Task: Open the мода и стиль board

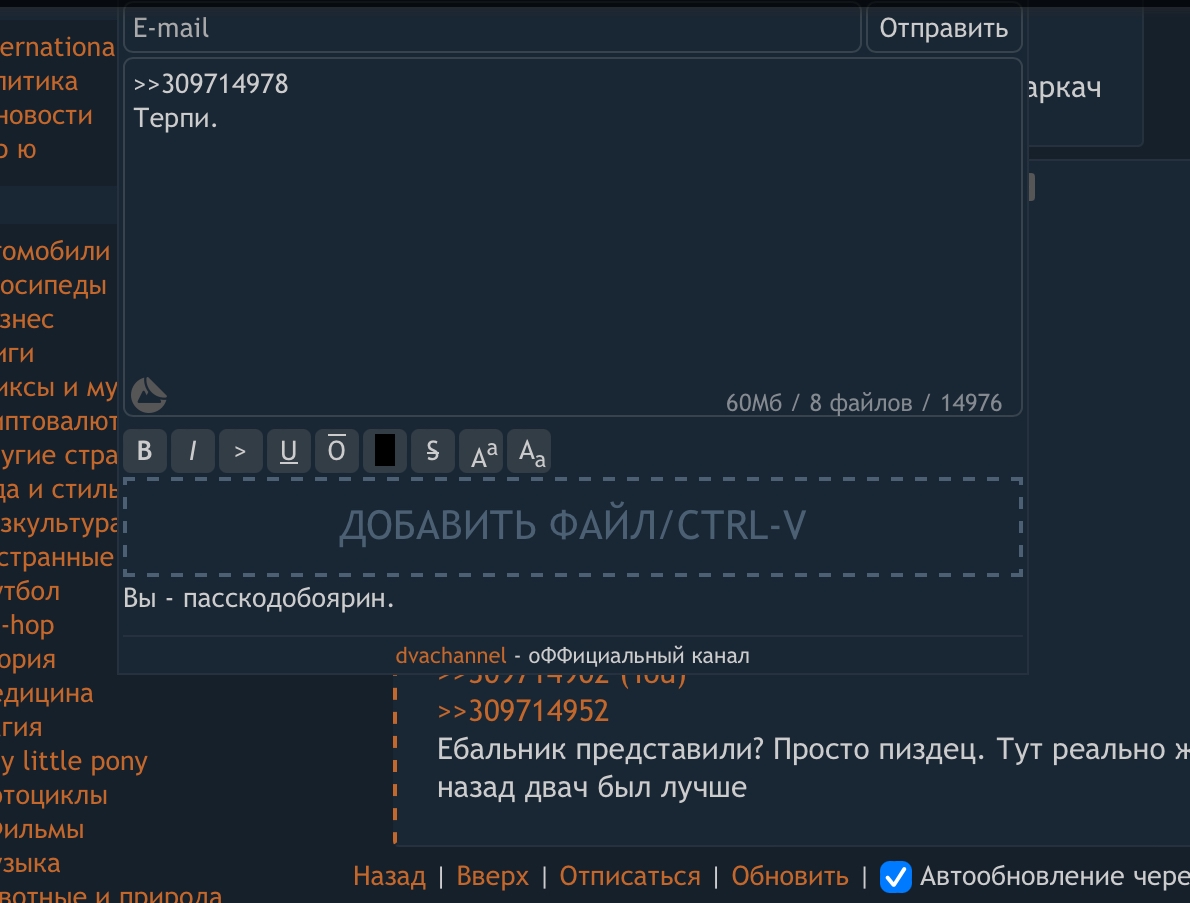Action: tap(58, 489)
